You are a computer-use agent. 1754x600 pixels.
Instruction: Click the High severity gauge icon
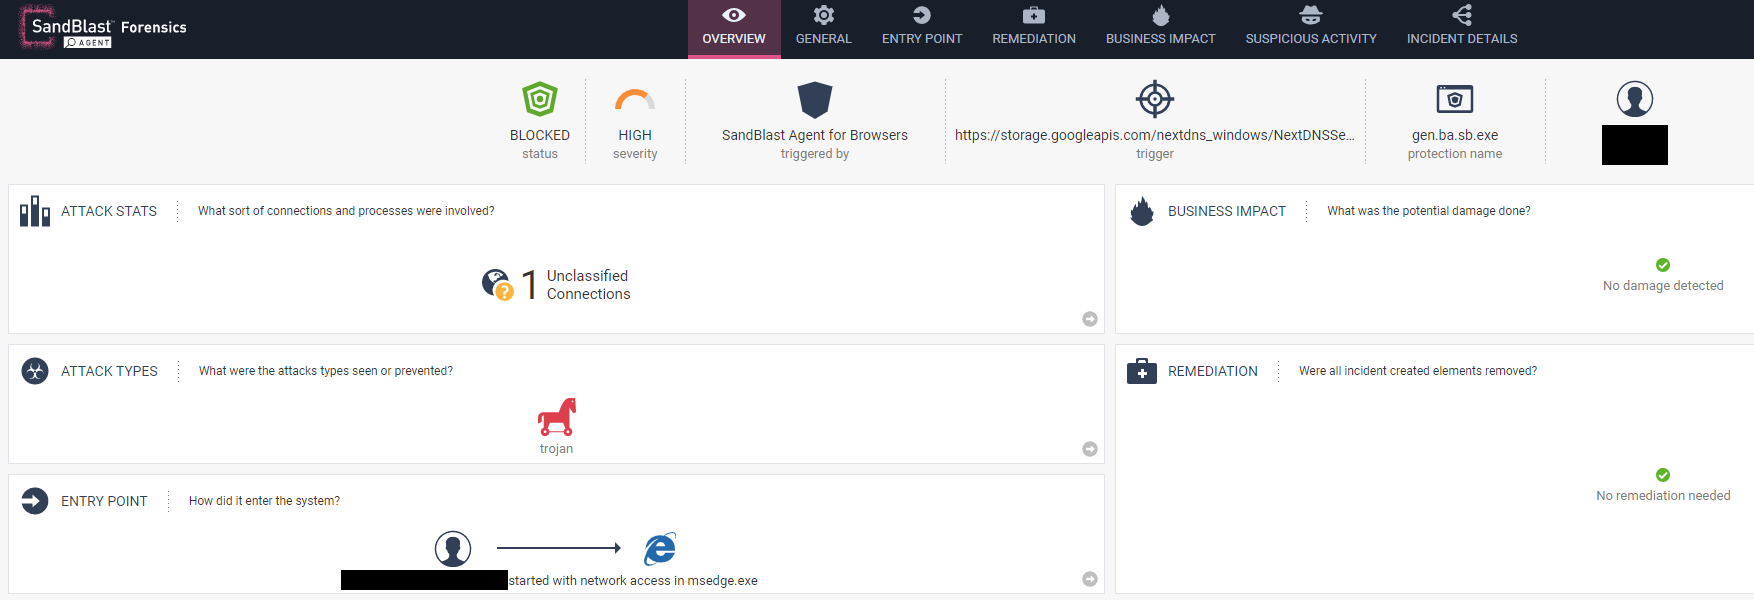(635, 99)
